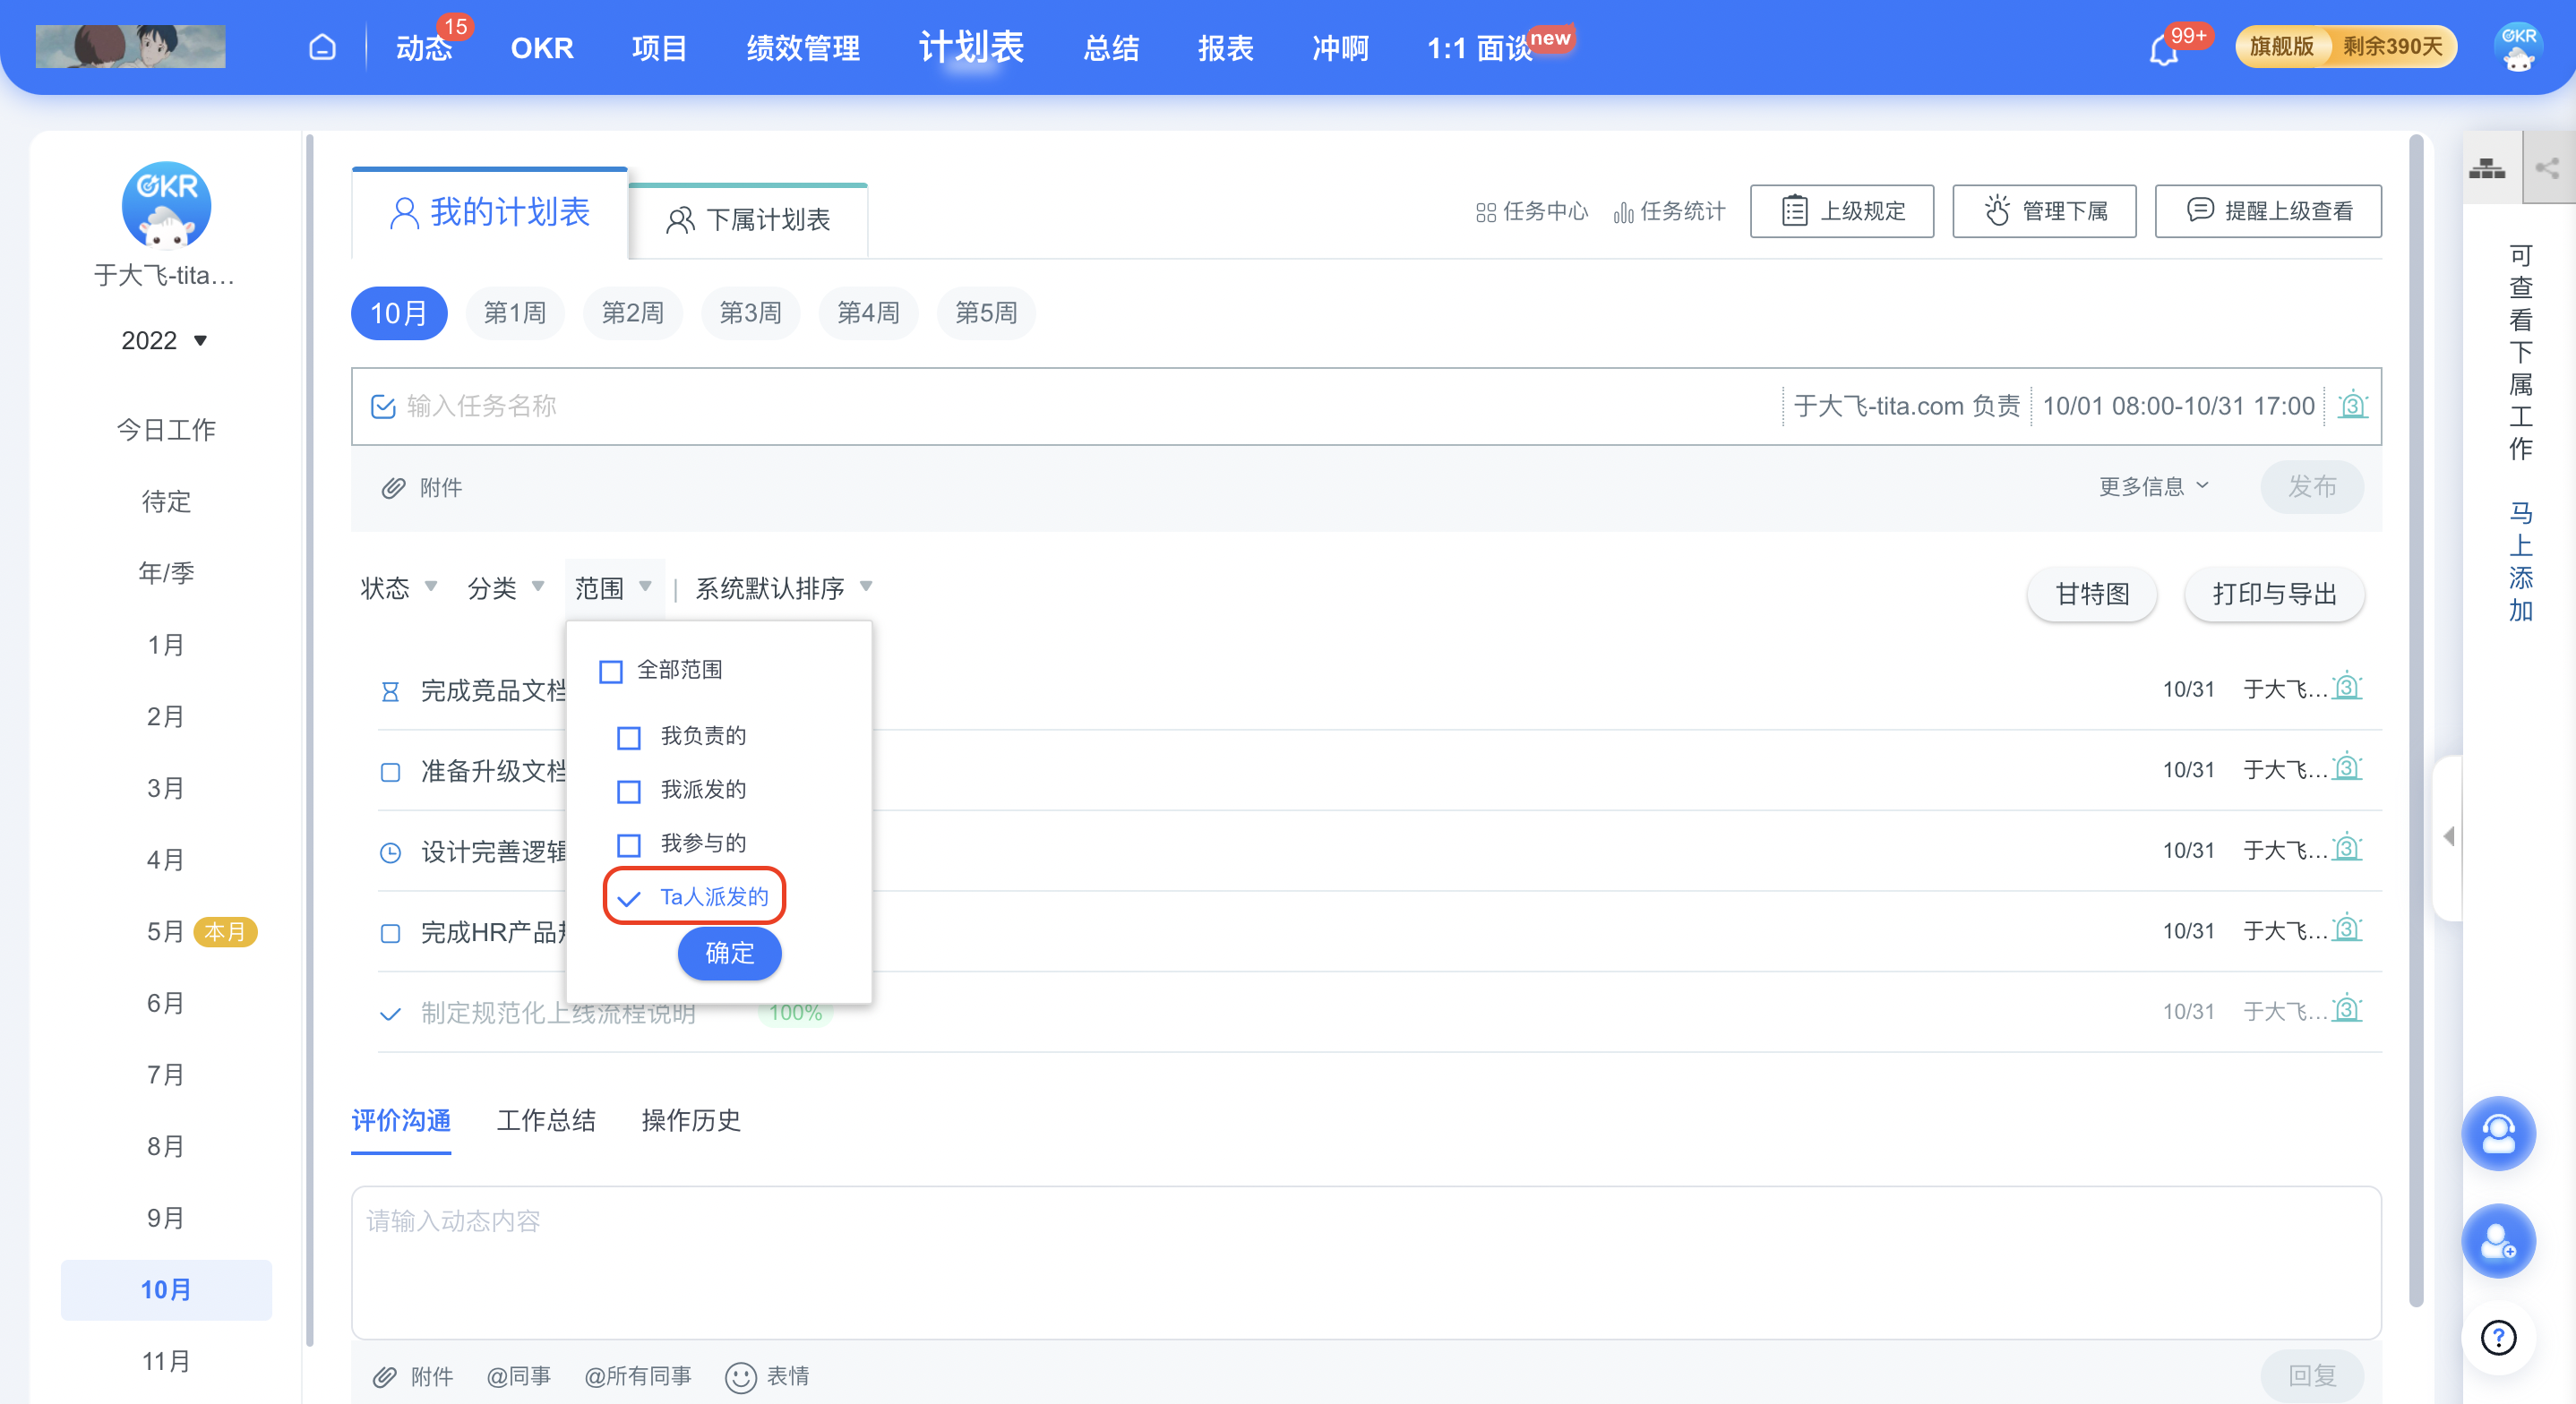
Task: Open the 系统默认排序 sort dropdown
Action: tap(784, 587)
